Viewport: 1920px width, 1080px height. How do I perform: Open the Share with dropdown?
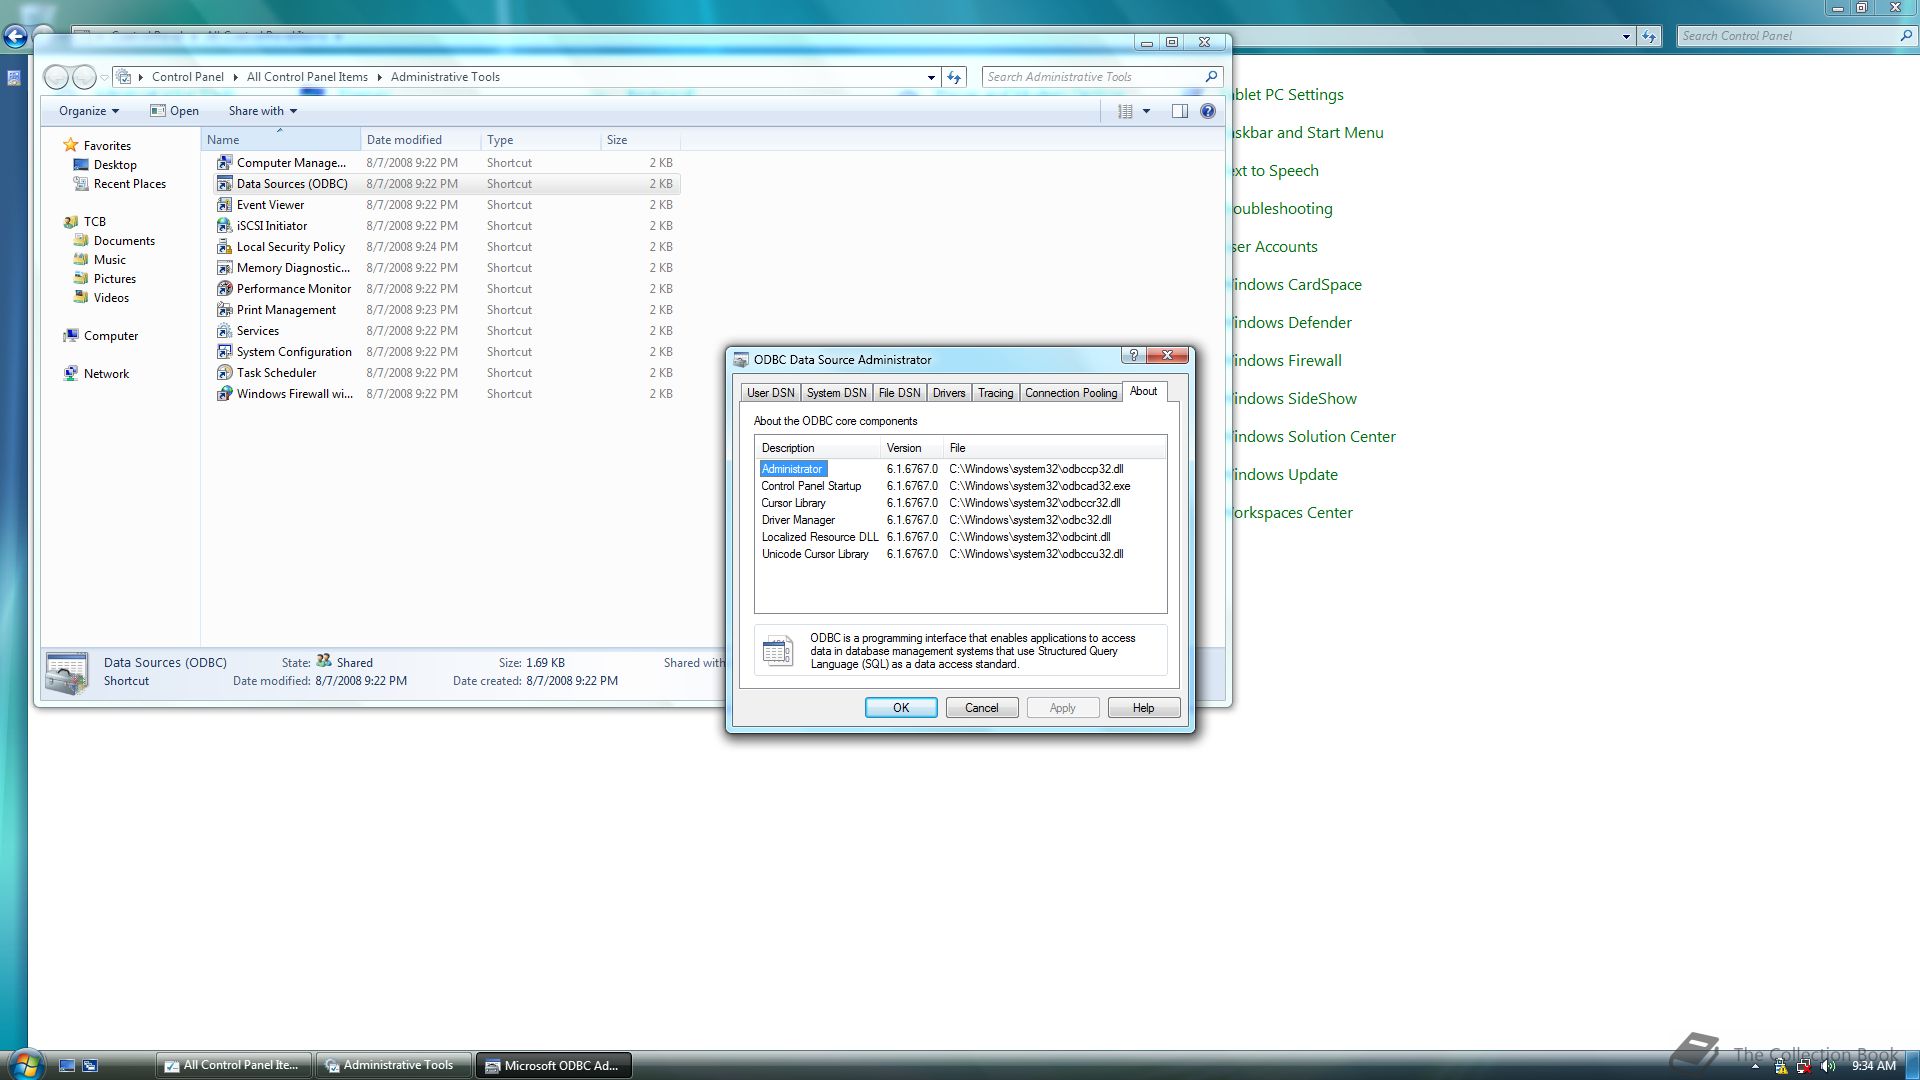(x=263, y=111)
